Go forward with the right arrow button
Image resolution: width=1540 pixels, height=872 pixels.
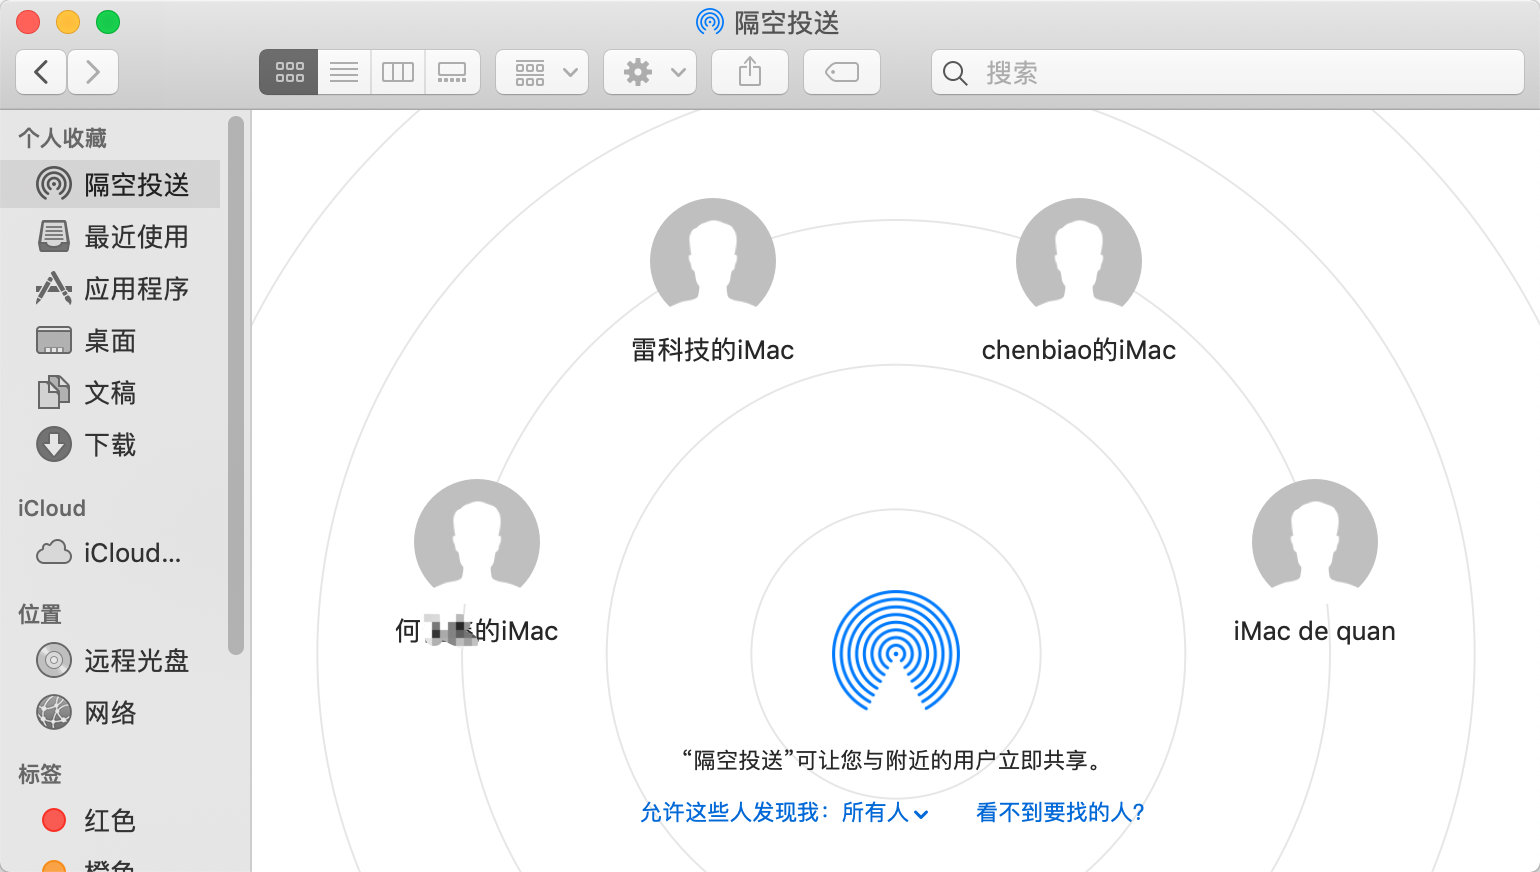(x=93, y=72)
